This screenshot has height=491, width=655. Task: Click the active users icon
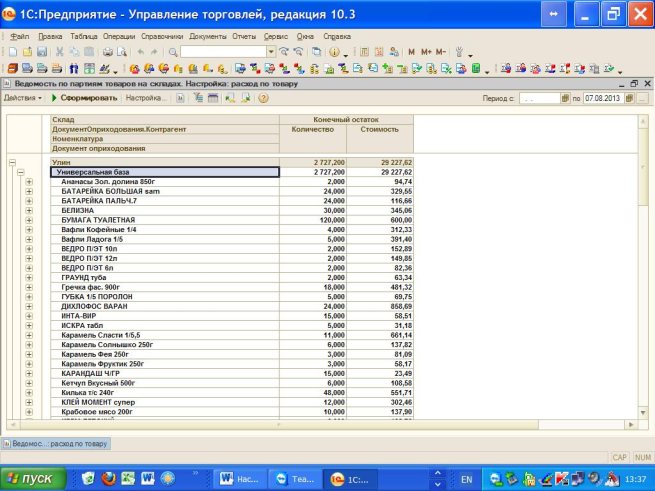[394, 52]
